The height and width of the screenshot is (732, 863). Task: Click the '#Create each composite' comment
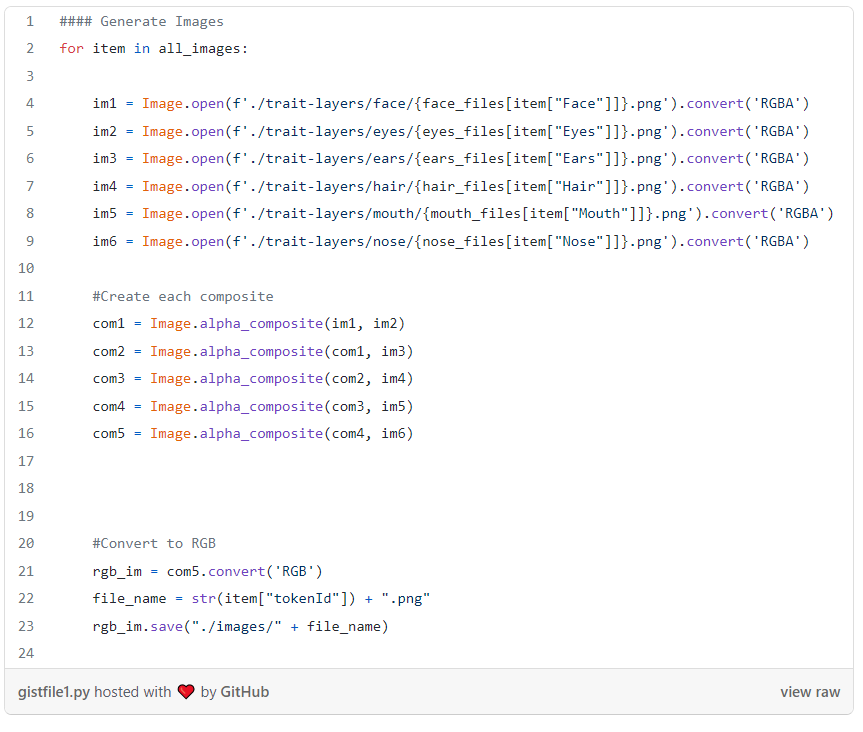[183, 296]
